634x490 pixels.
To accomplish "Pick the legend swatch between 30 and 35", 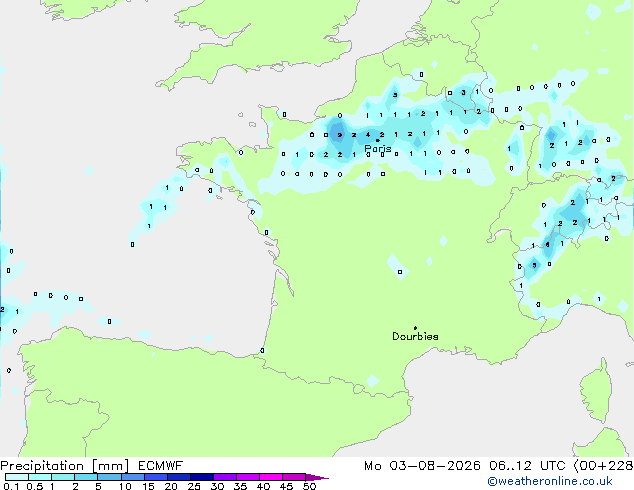I will (224, 477).
